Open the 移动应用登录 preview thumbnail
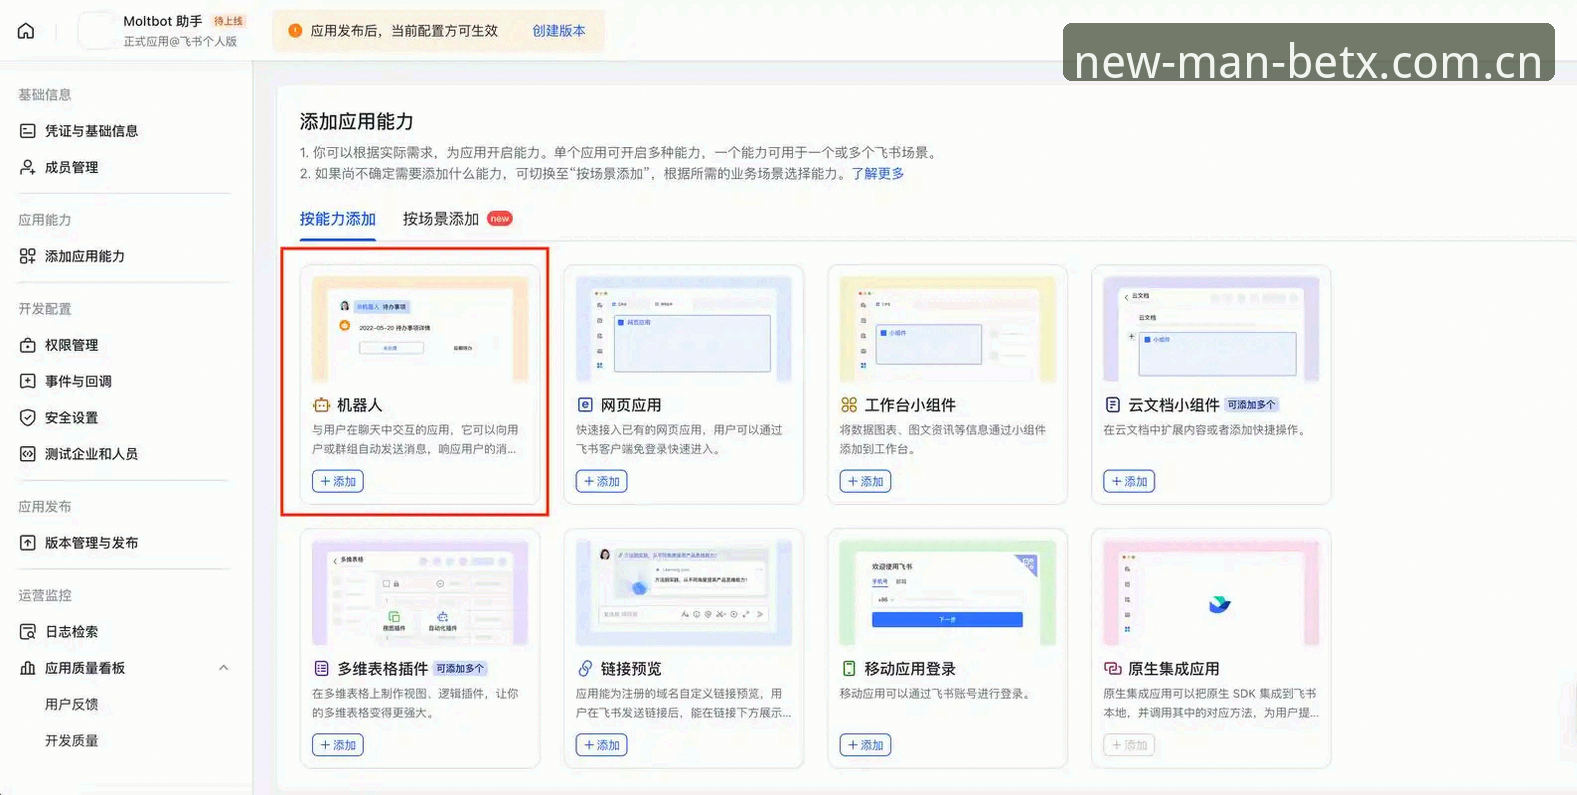1577x795 pixels. click(x=948, y=593)
